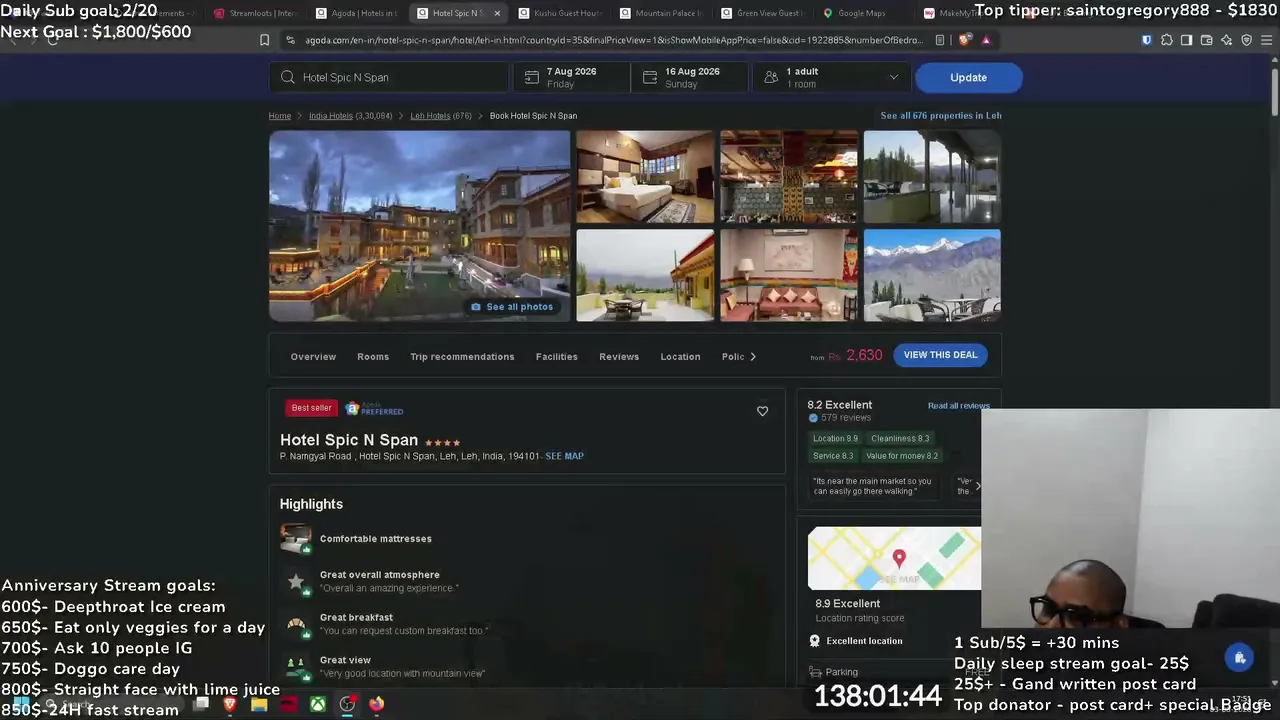Click the Location 8.9 rating chip
Image resolution: width=1280 pixels, height=720 pixels.
835,438
